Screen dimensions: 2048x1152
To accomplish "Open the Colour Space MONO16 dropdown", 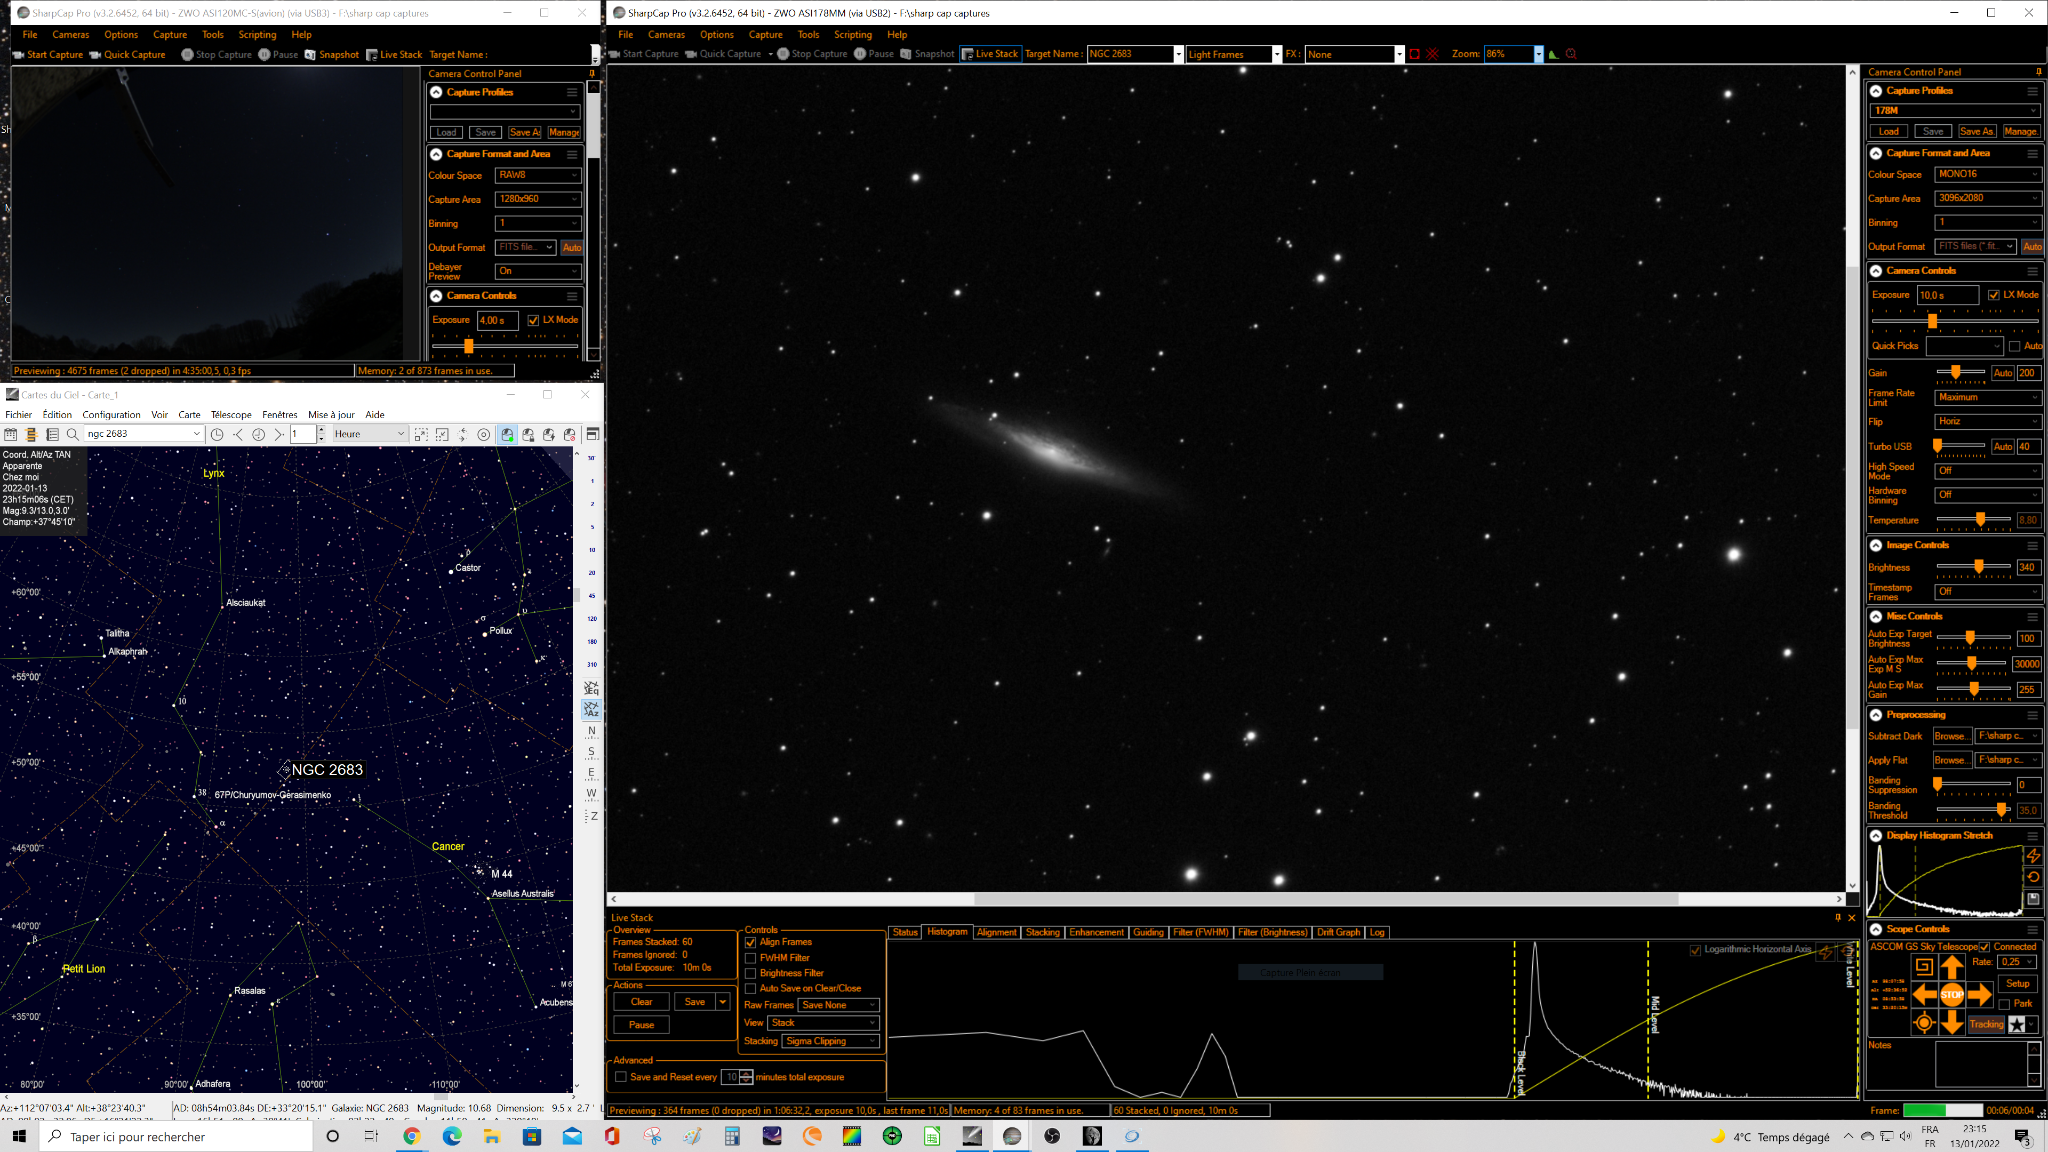I will [x=1987, y=174].
